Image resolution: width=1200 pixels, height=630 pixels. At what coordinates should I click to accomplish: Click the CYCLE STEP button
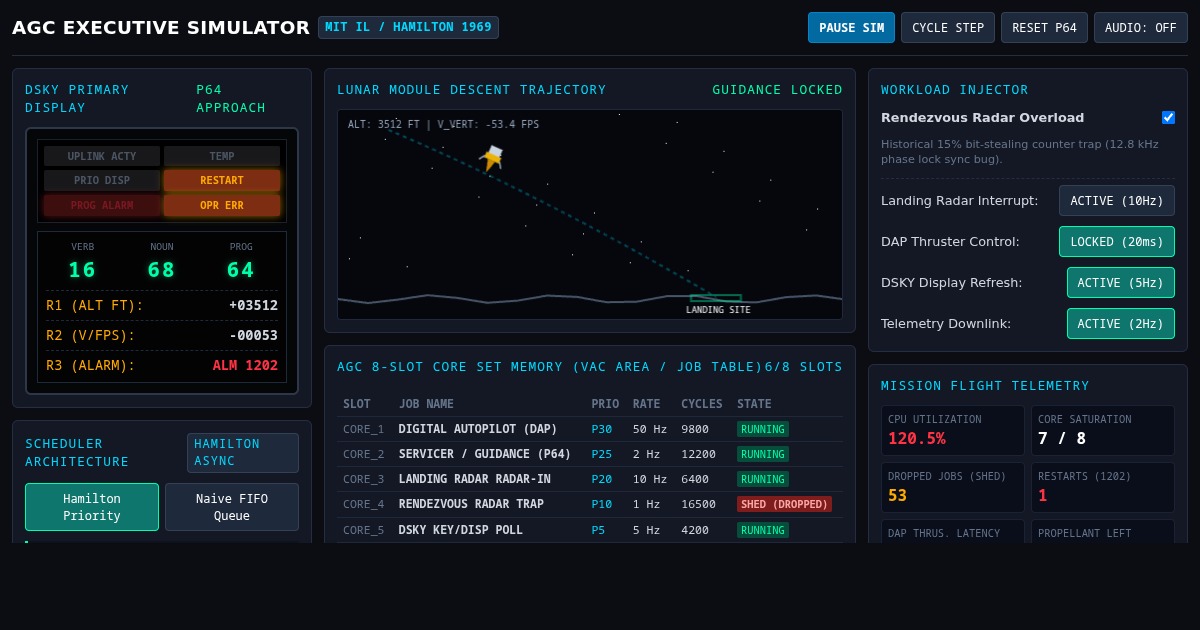(x=948, y=28)
